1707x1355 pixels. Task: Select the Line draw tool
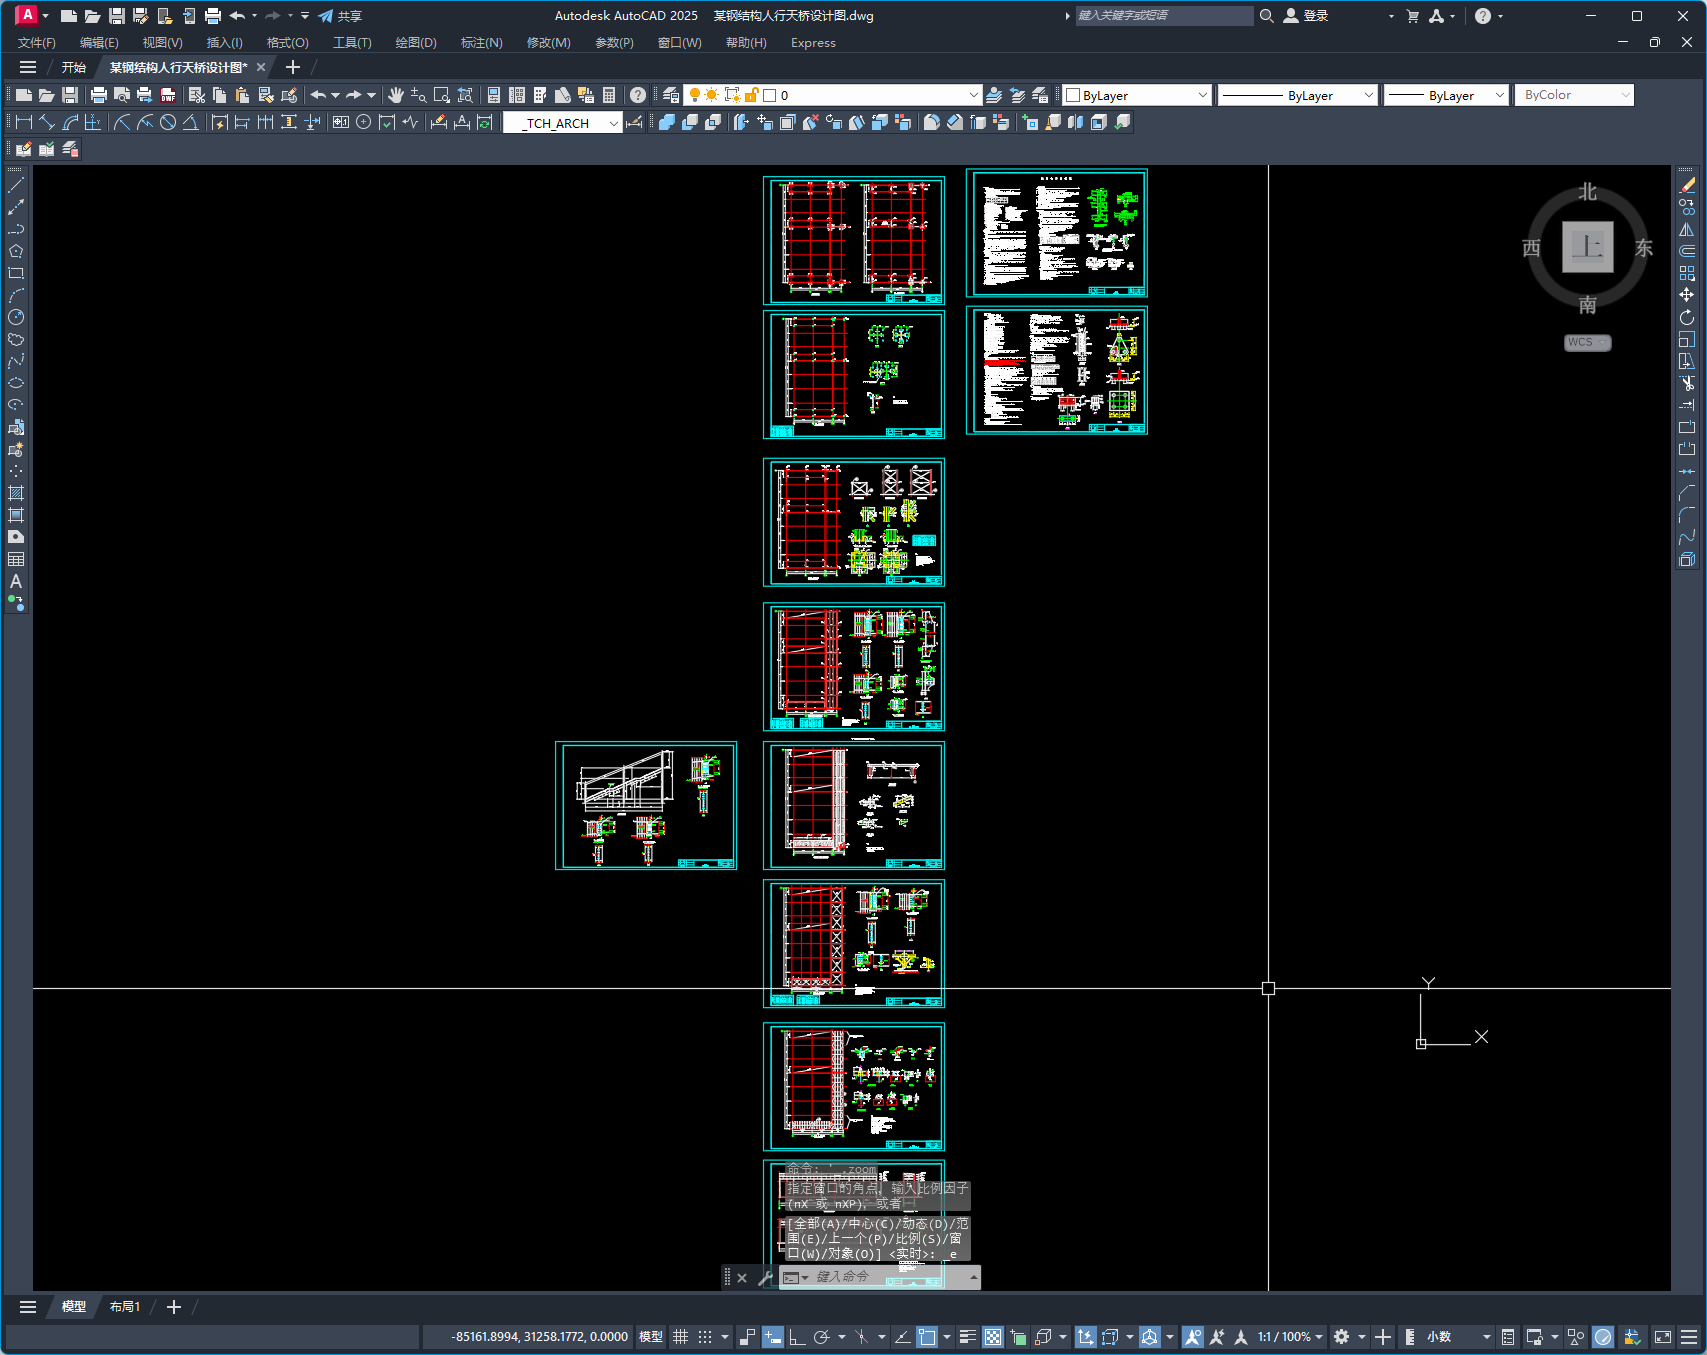click(16, 185)
